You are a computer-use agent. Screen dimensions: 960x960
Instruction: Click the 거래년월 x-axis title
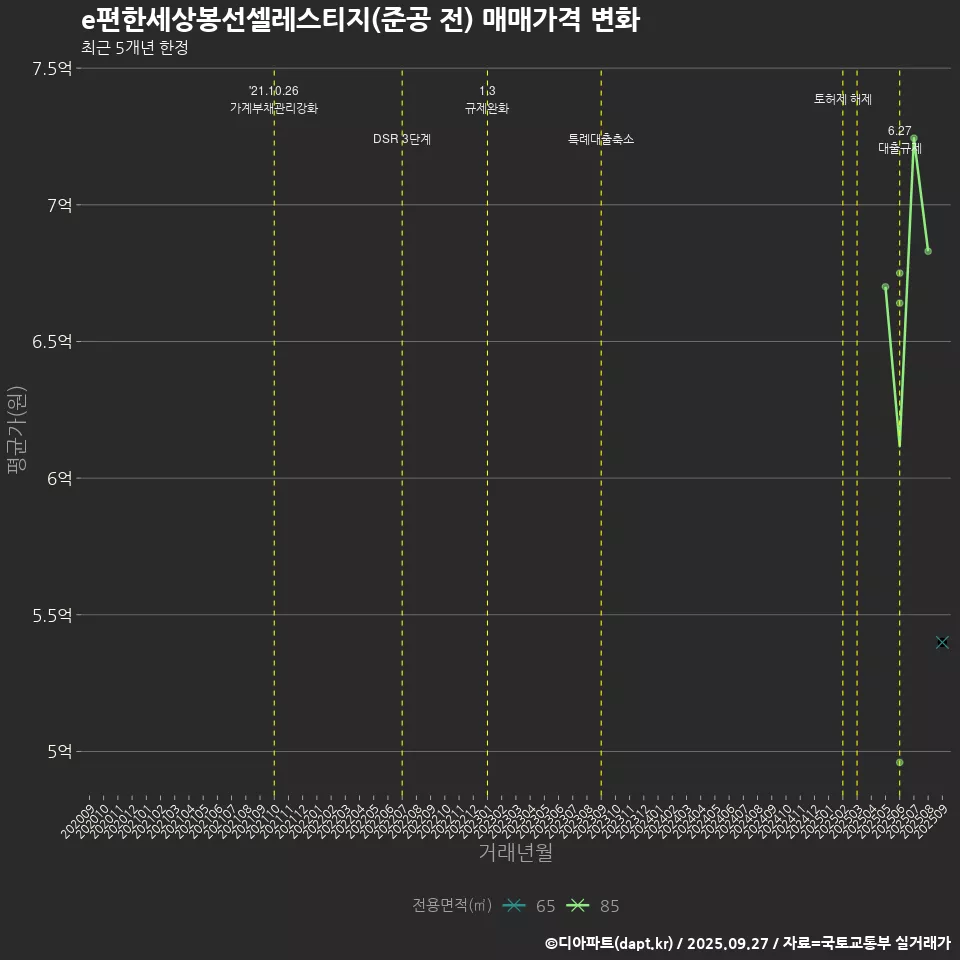pos(515,853)
